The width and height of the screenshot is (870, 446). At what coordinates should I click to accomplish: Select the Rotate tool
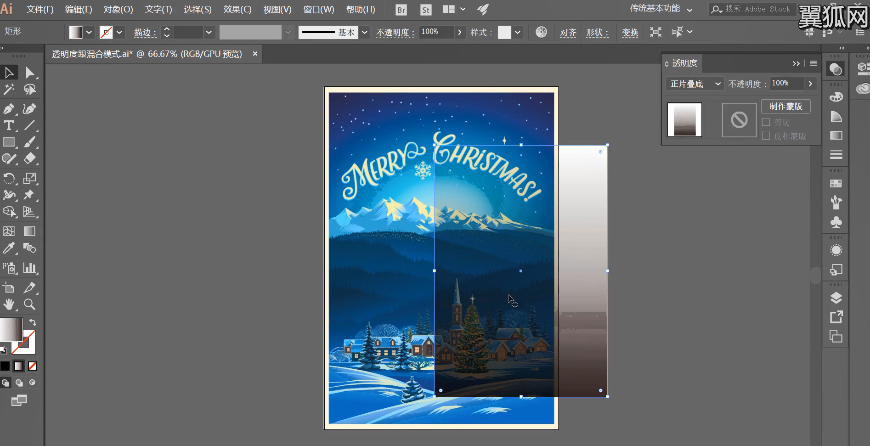tap(9, 178)
